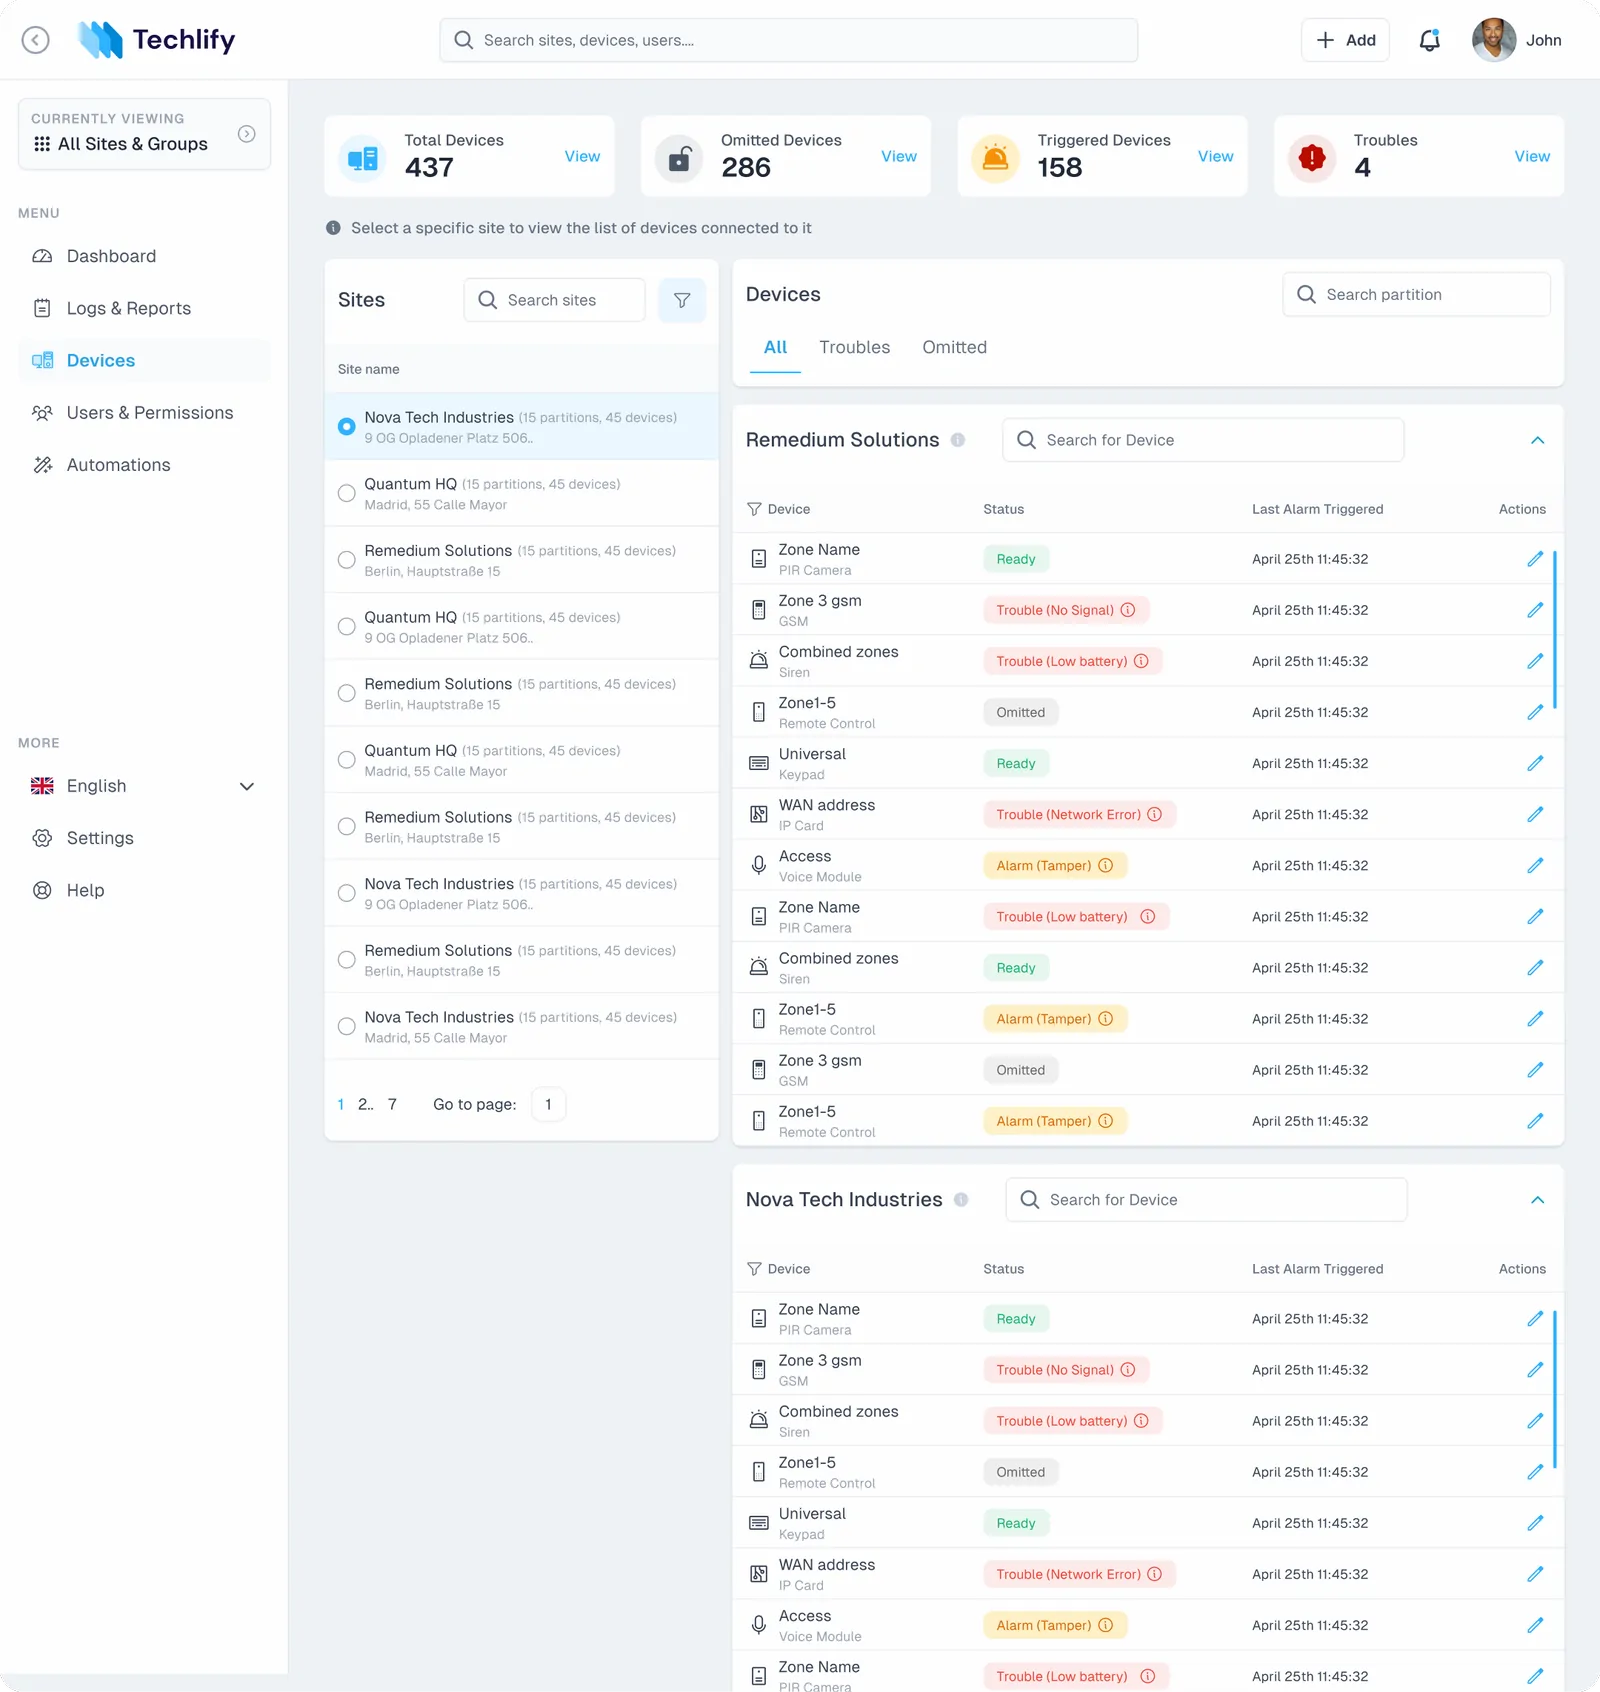The height and width of the screenshot is (1692, 1600).
Task: Switch to the Troubles devices tab
Action: (x=854, y=347)
